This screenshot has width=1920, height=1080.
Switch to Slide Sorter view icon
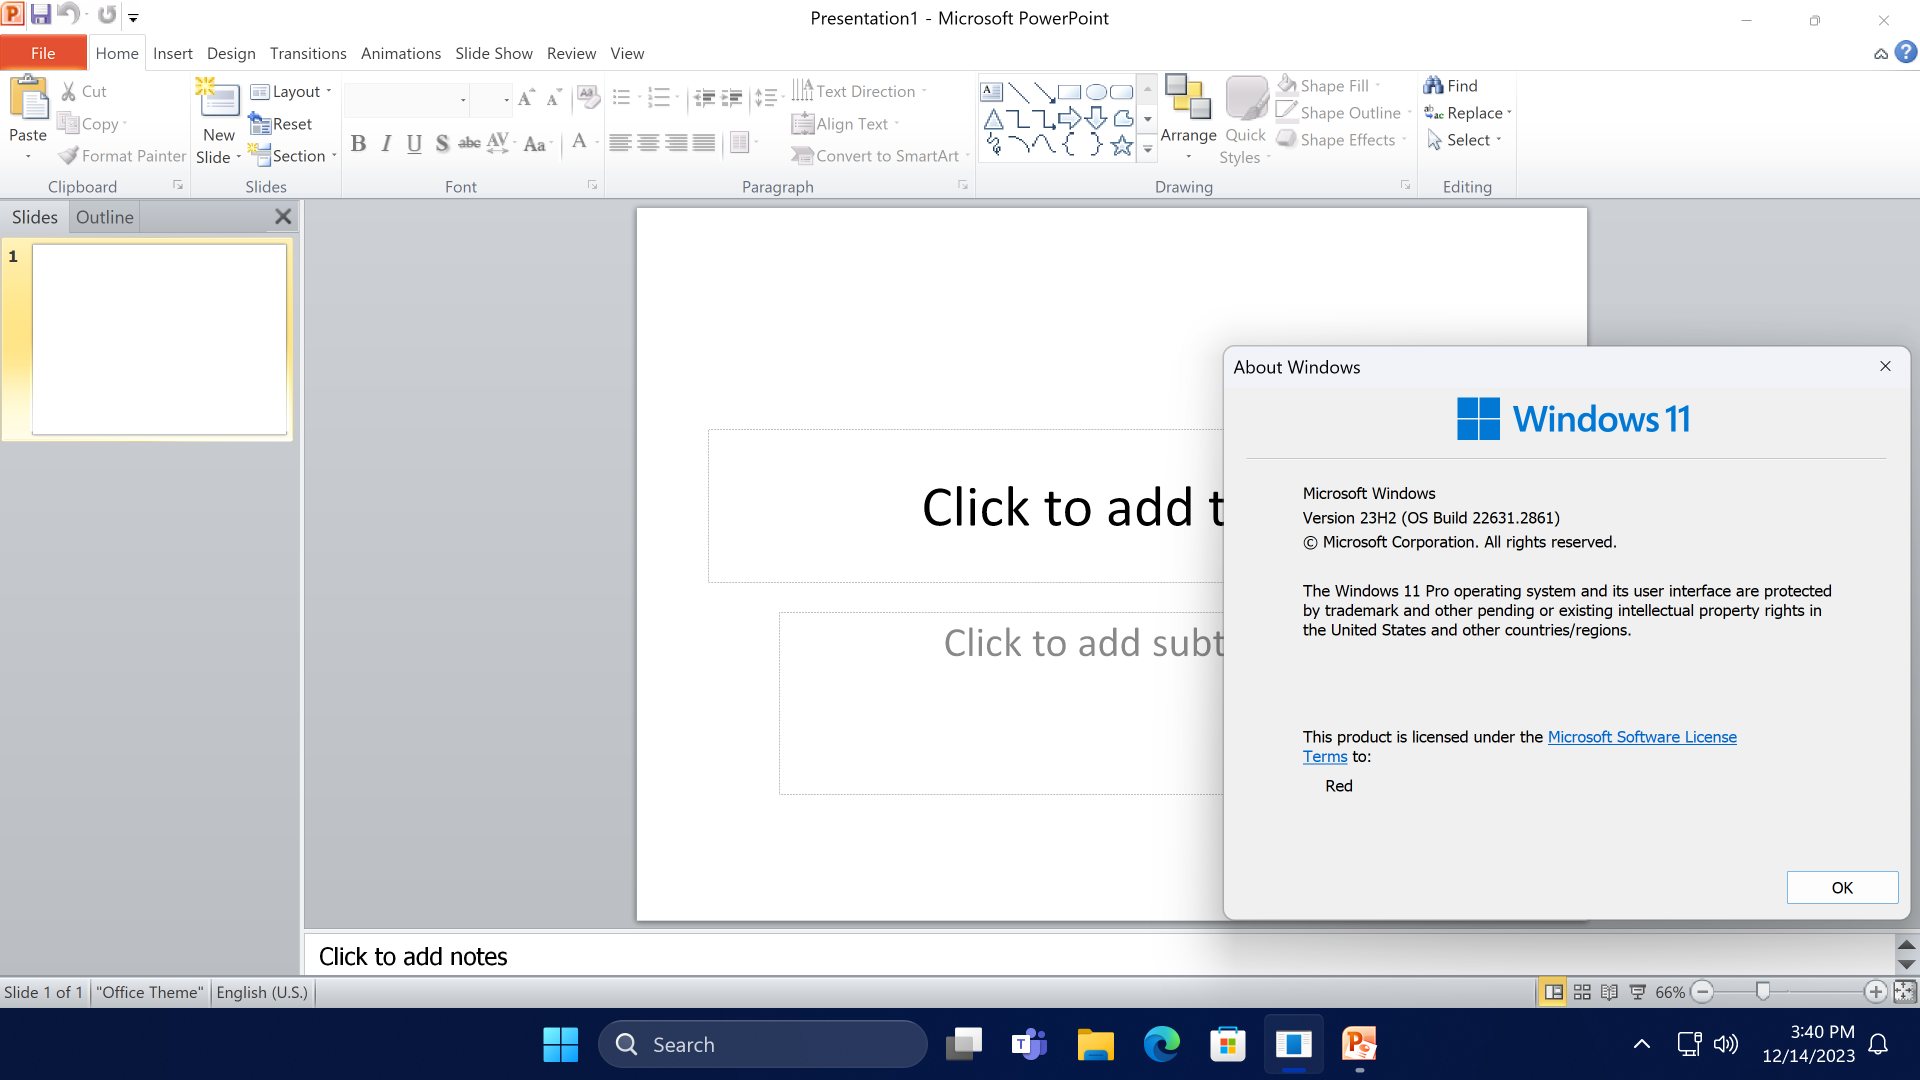coord(1582,992)
